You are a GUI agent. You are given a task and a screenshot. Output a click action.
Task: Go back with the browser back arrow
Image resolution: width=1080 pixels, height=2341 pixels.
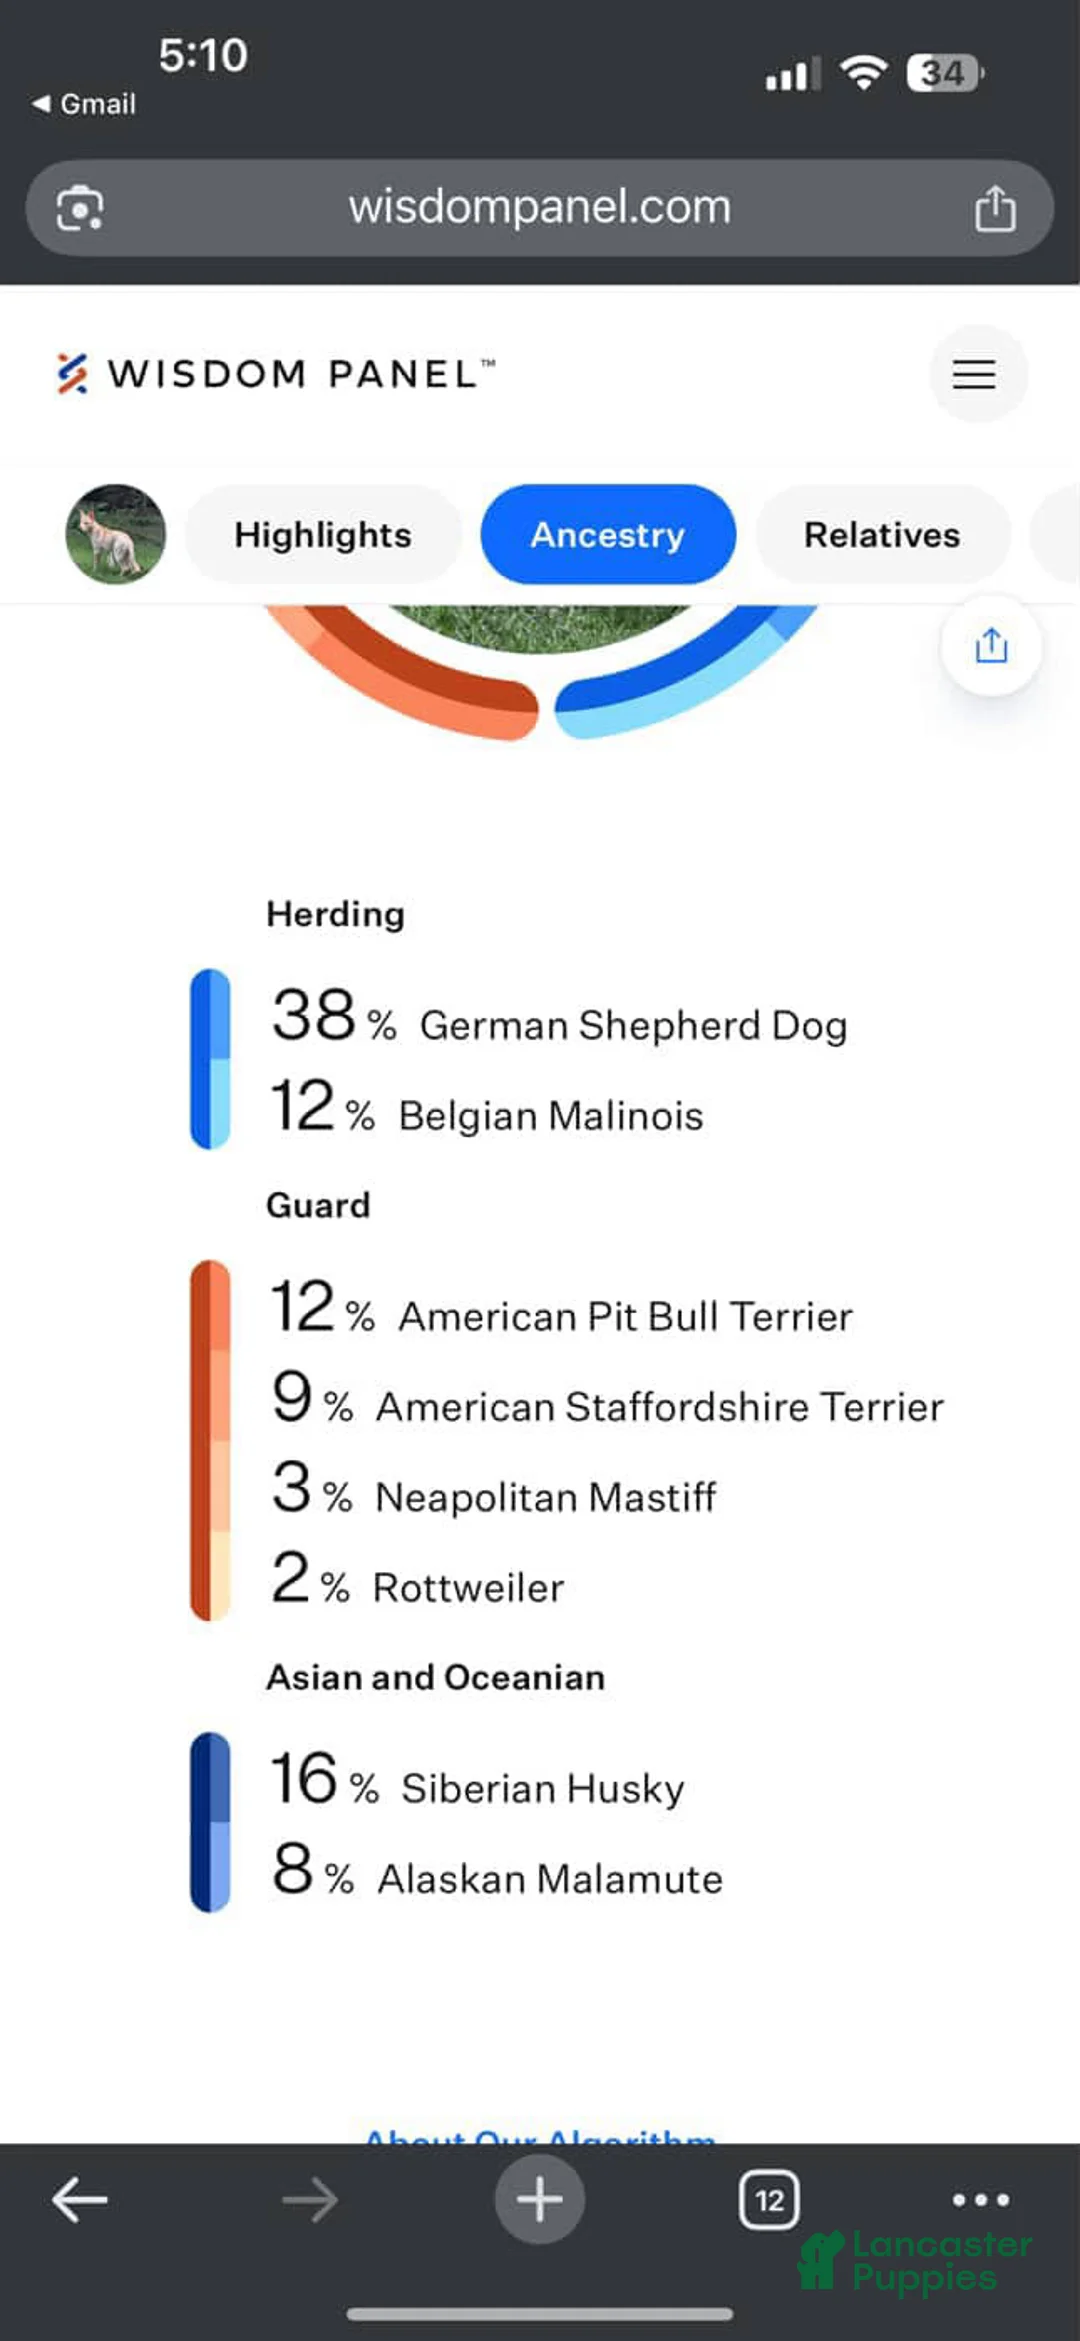coord(80,2200)
